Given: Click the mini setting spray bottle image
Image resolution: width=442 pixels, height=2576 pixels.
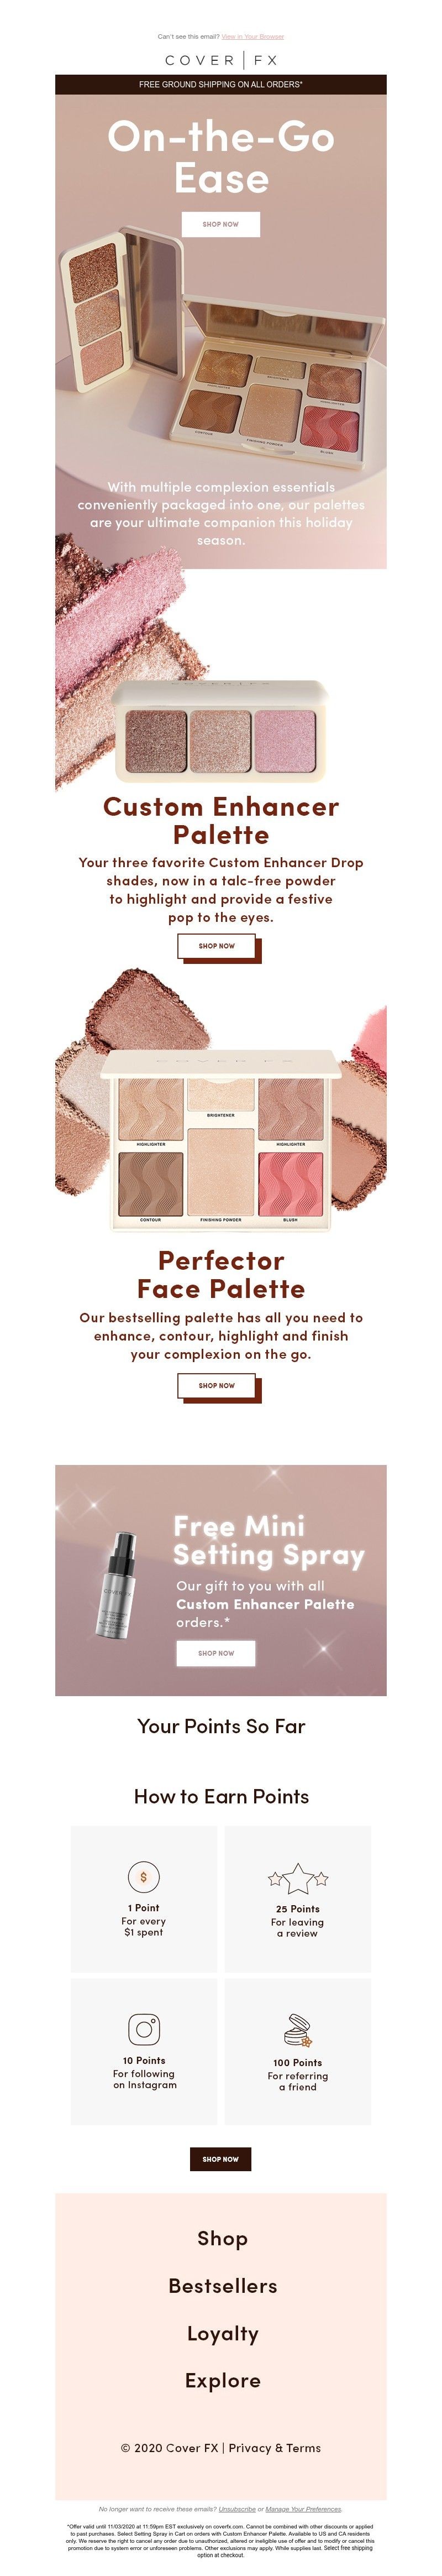Looking at the screenshot, I should (117, 1583).
